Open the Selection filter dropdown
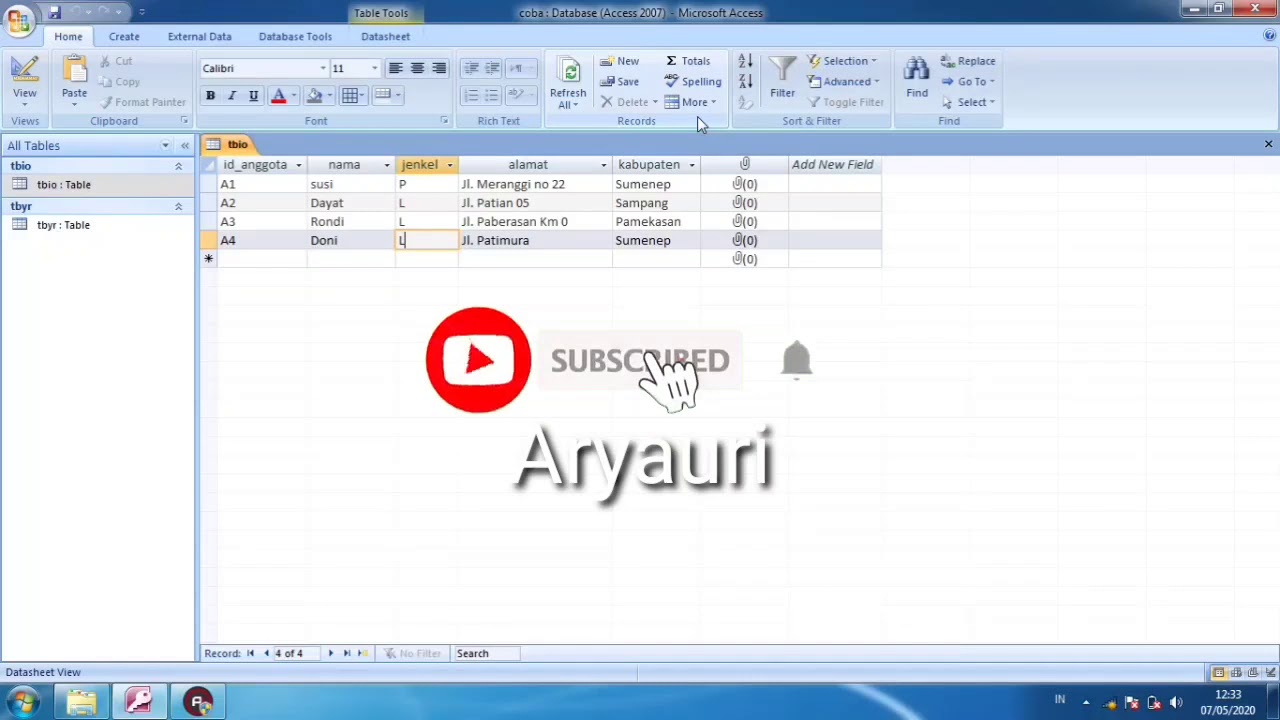This screenshot has height=720, width=1280. coord(843,61)
